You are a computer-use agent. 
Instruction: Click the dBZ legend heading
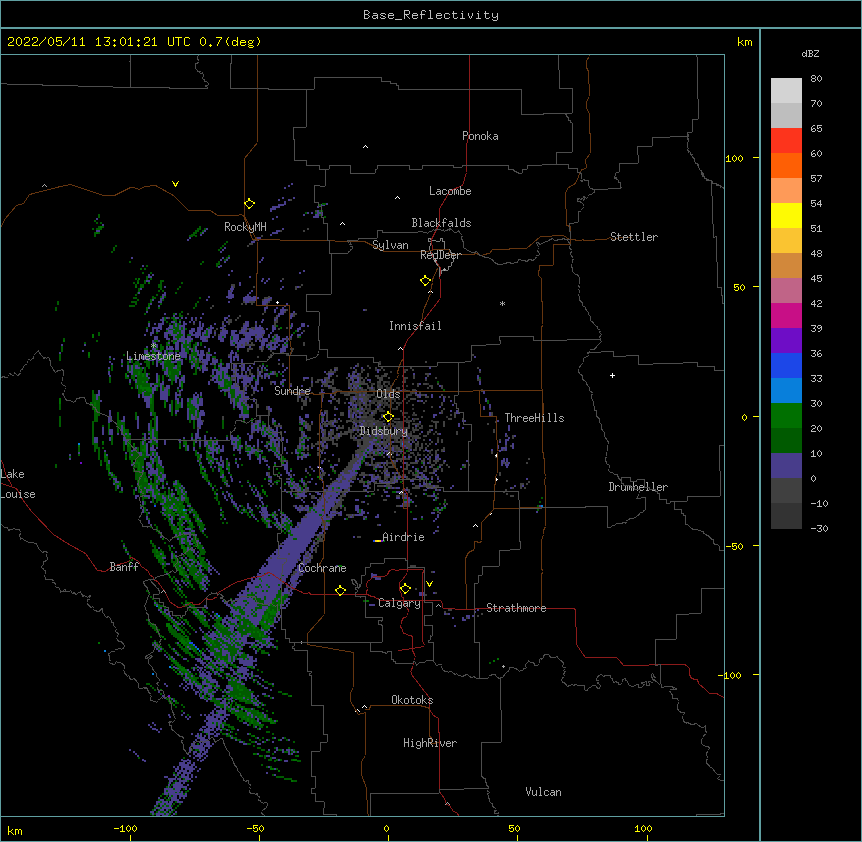tap(810, 53)
